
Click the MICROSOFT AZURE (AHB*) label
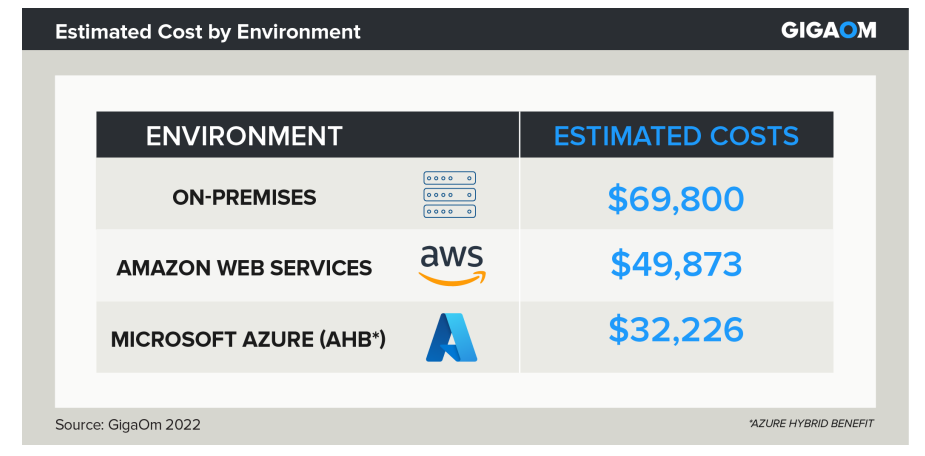tap(248, 340)
